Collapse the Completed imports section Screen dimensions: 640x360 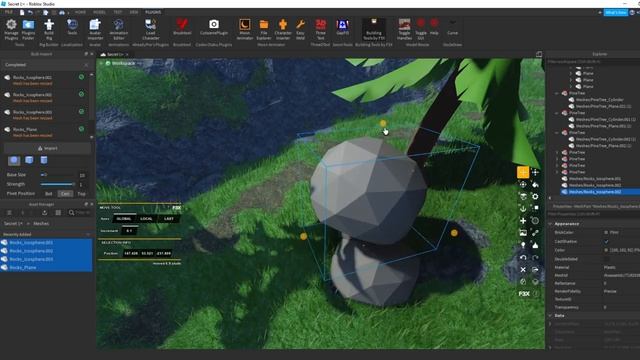pos(86,65)
